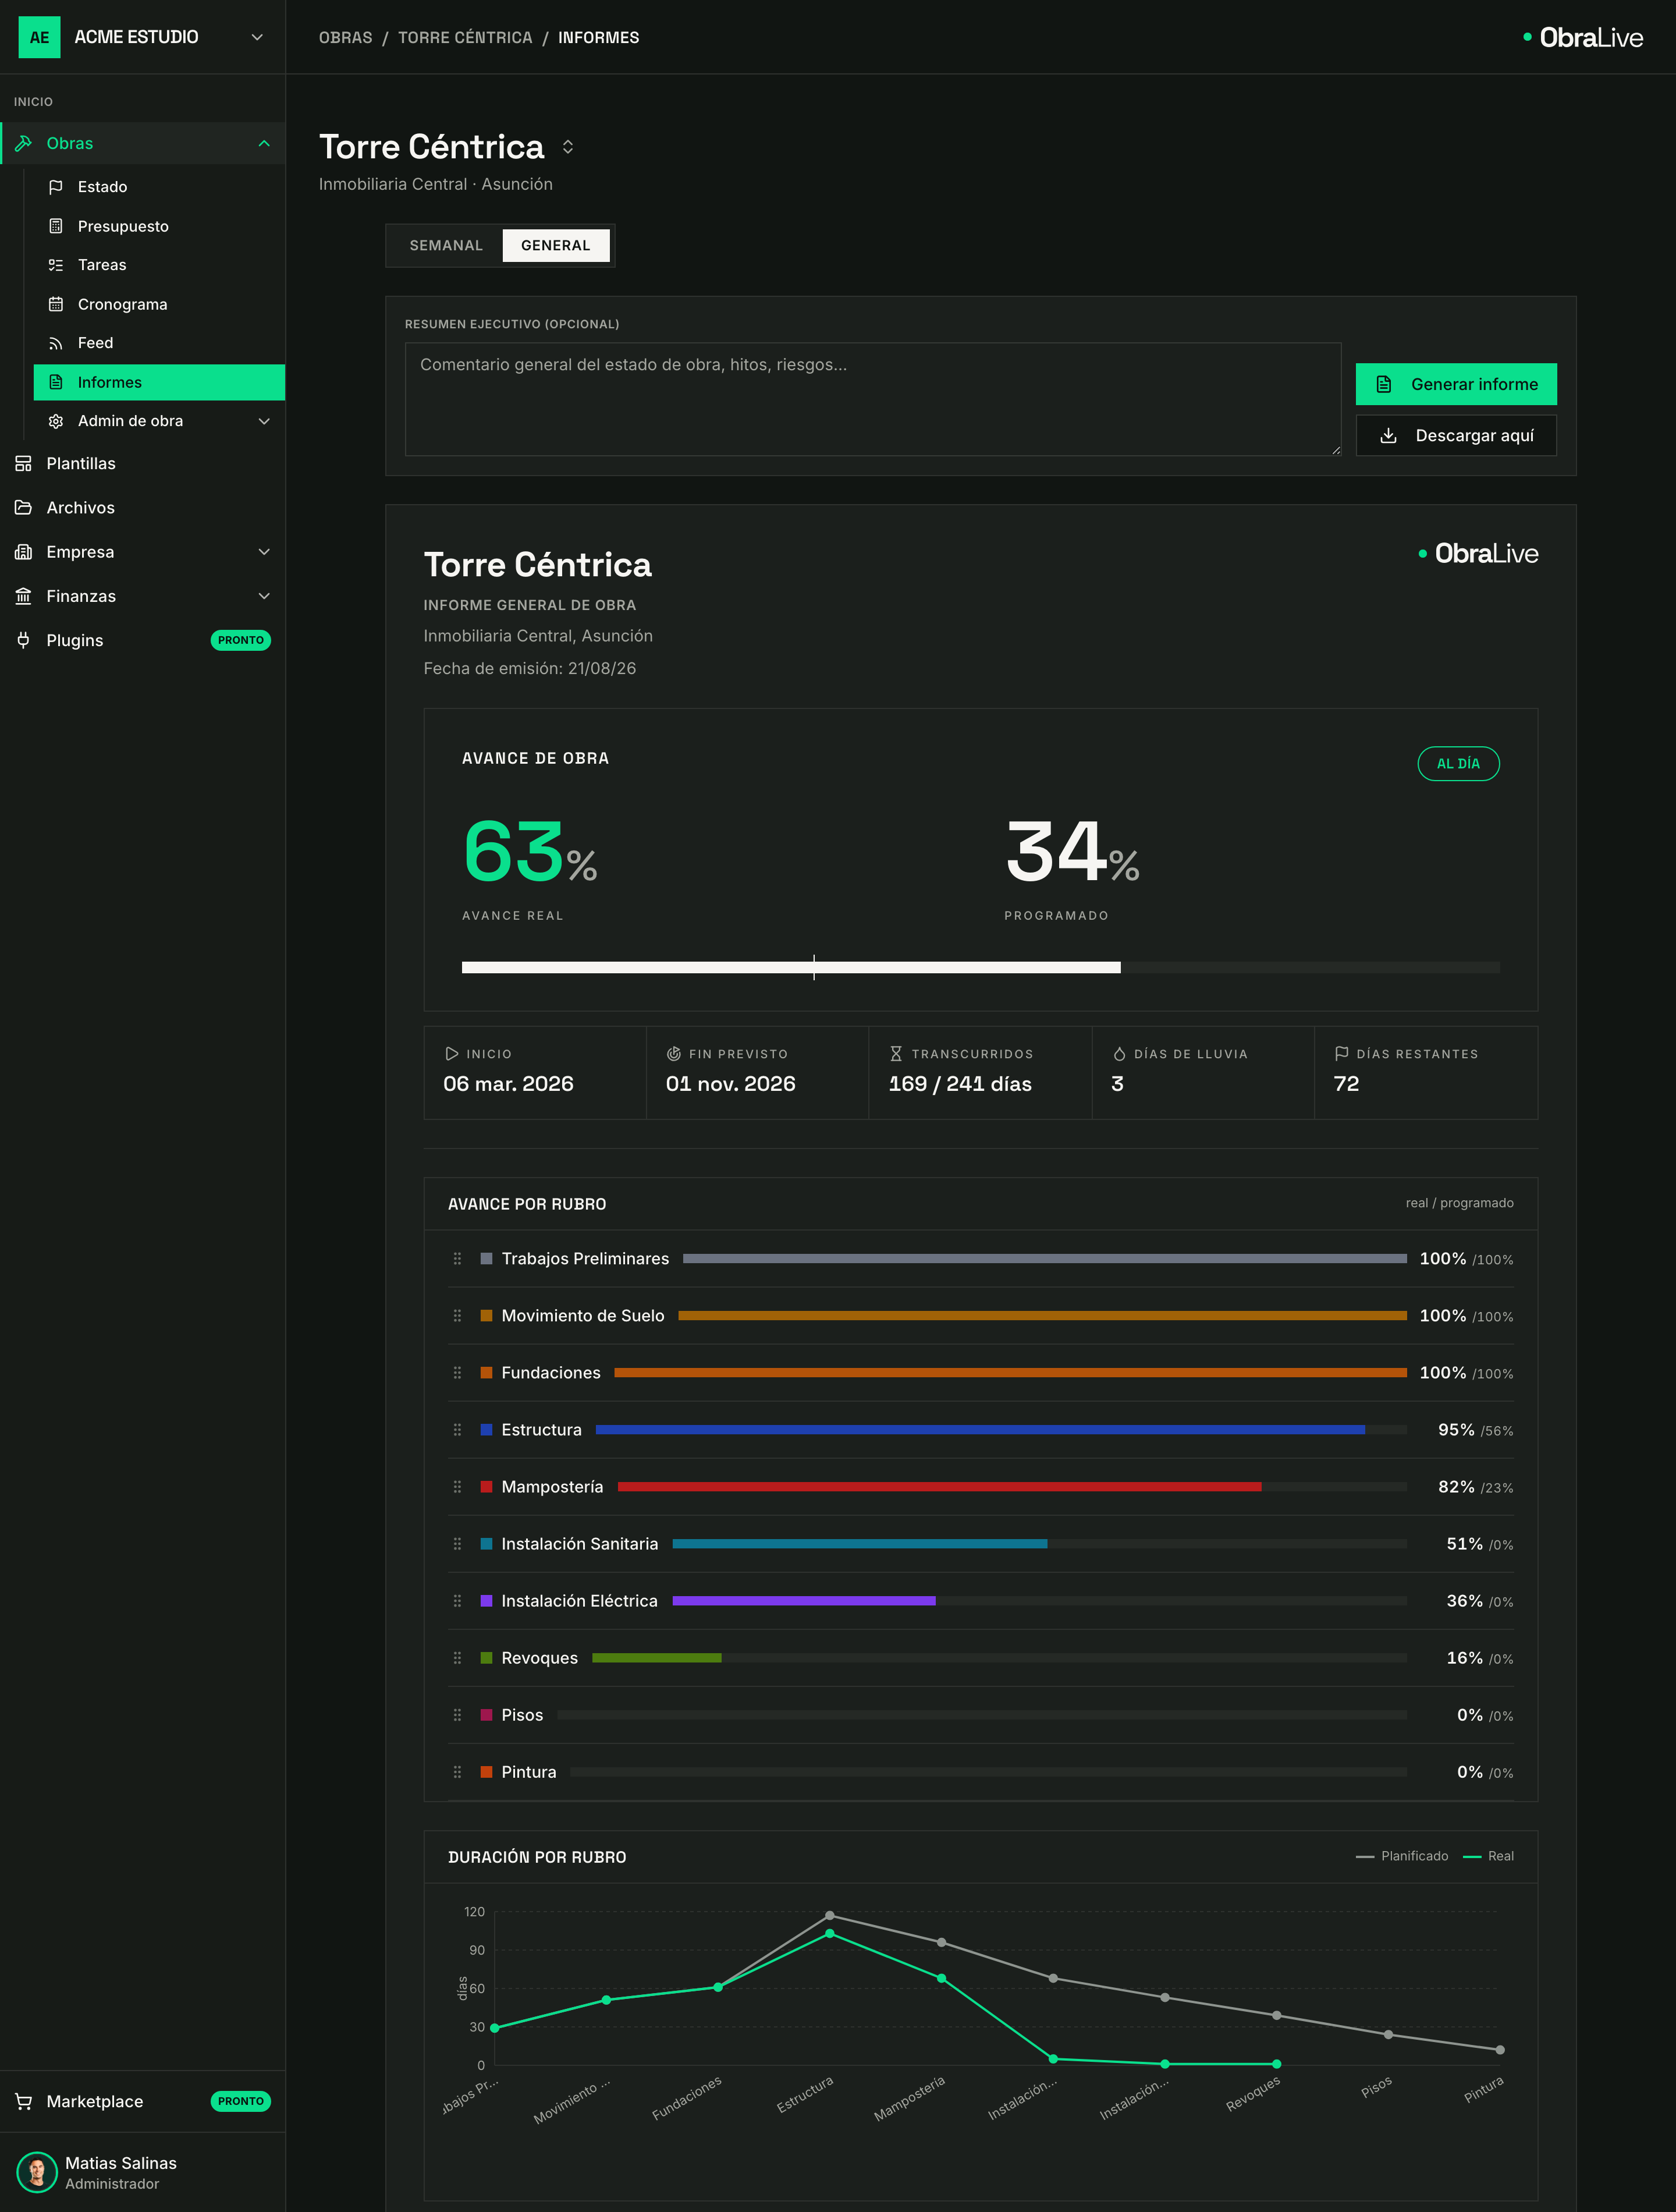Grab the drag handle for Pintura row
The width and height of the screenshot is (1676, 2212).
tap(457, 1772)
